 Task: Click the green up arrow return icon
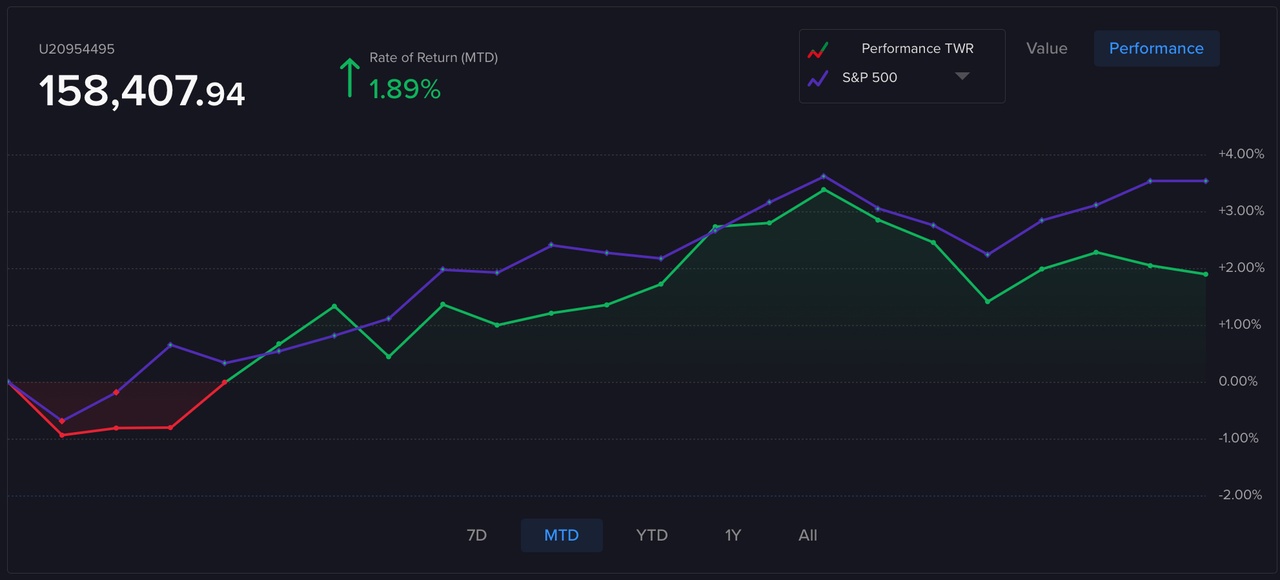click(x=349, y=78)
